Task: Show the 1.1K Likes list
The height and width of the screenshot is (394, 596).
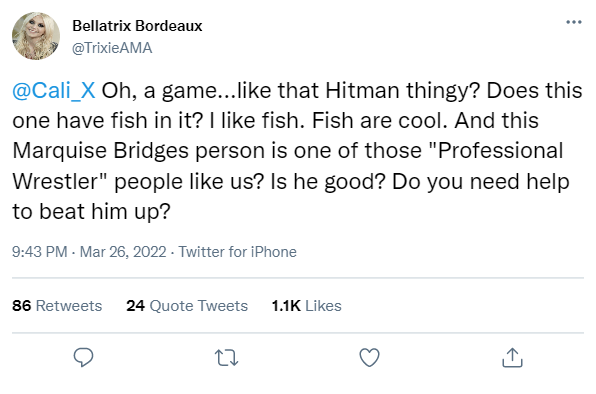Action: point(306,306)
